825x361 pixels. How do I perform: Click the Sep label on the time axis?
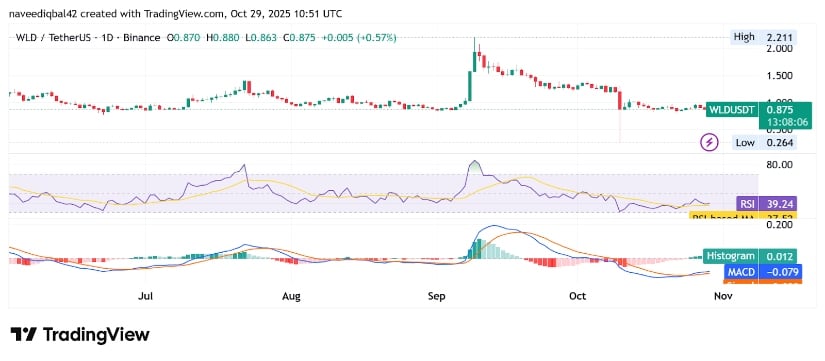tap(437, 296)
